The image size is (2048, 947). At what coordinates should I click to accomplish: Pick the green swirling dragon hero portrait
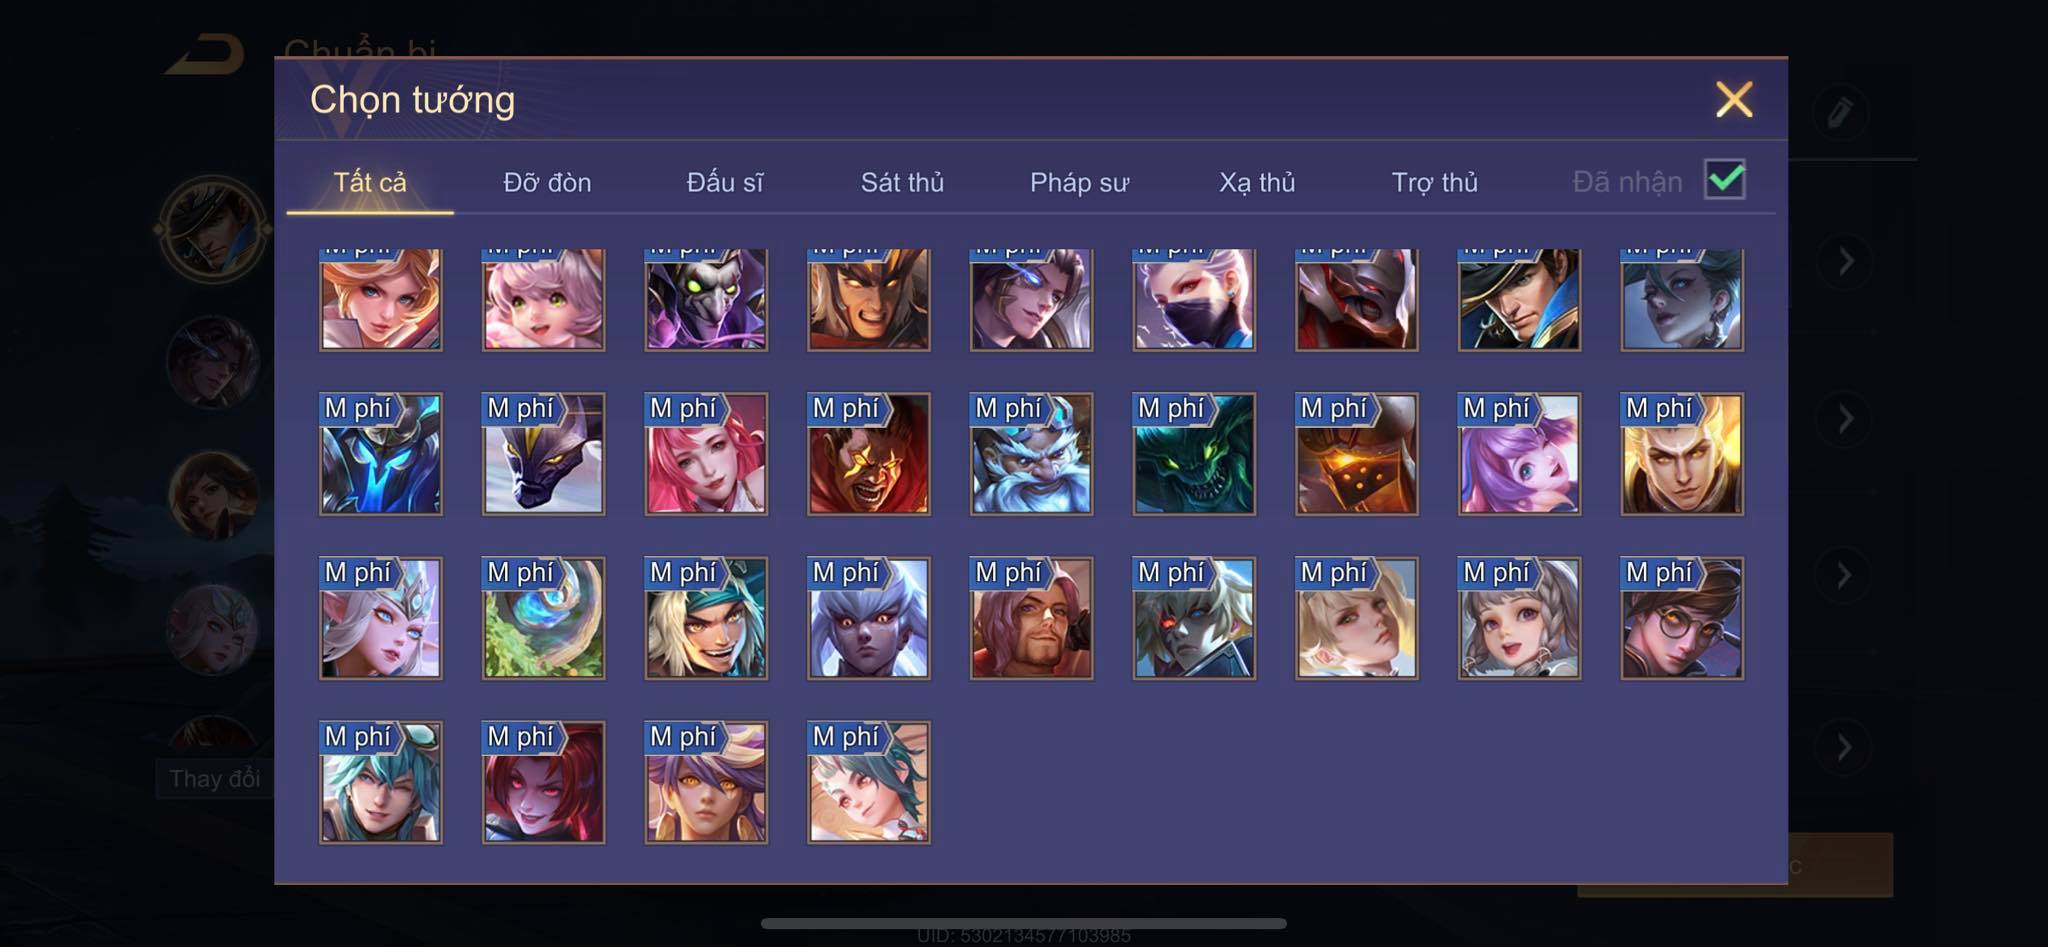[x=543, y=618]
